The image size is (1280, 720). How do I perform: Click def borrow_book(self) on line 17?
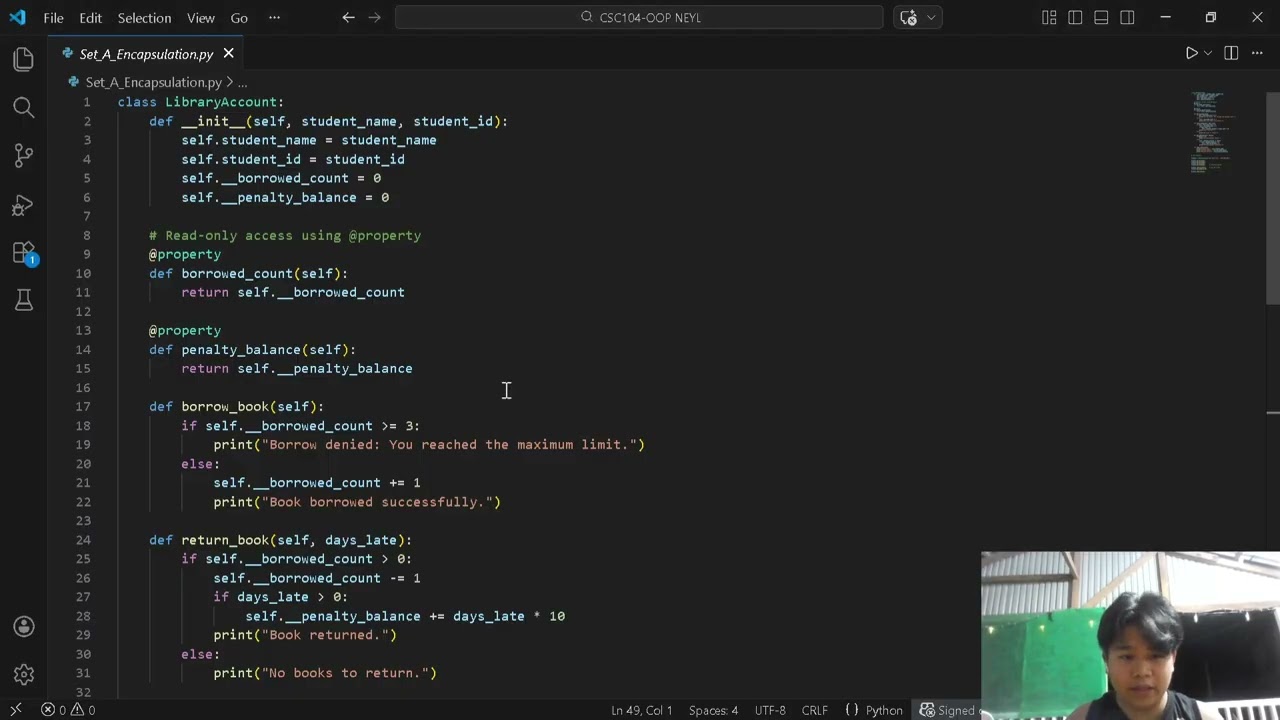coord(236,406)
